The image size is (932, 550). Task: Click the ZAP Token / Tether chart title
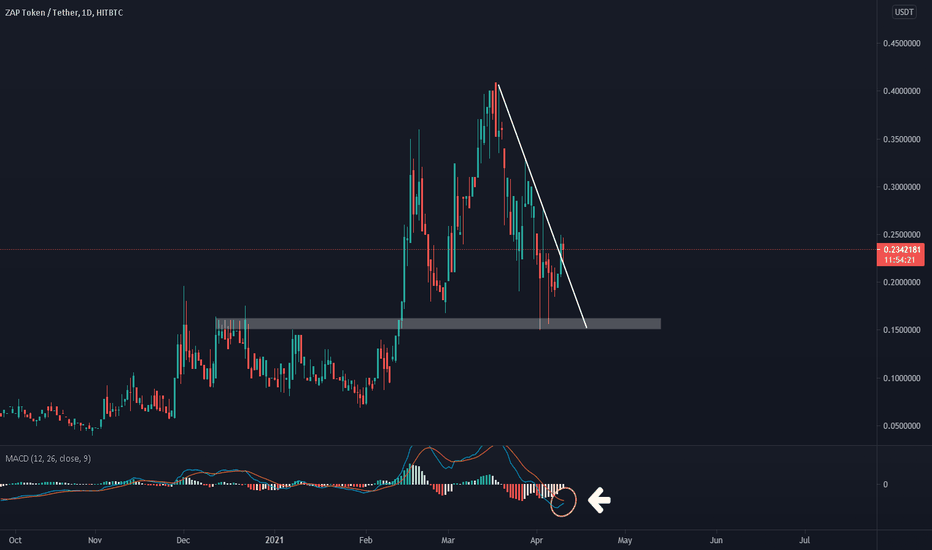64,12
